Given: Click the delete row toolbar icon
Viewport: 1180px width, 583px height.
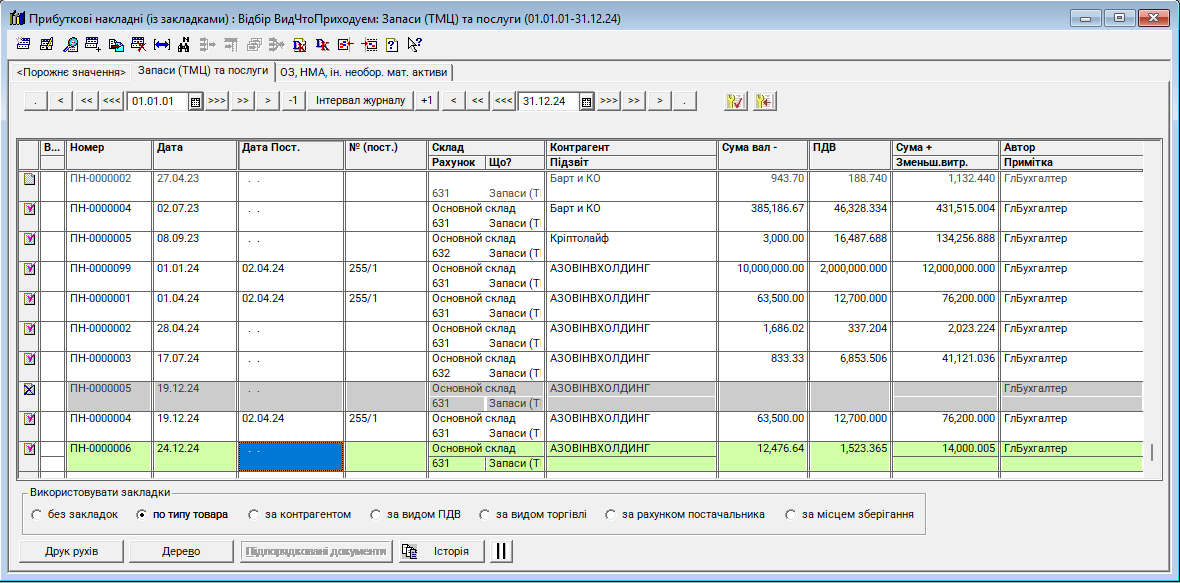Looking at the screenshot, I should 138,44.
